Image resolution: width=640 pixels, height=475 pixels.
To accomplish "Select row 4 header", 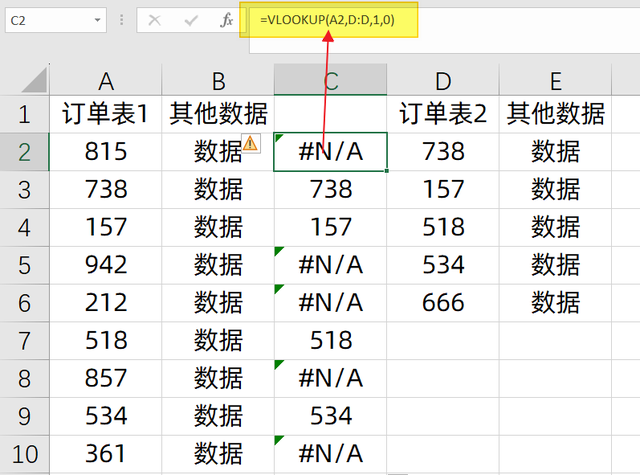I will [x=24, y=227].
